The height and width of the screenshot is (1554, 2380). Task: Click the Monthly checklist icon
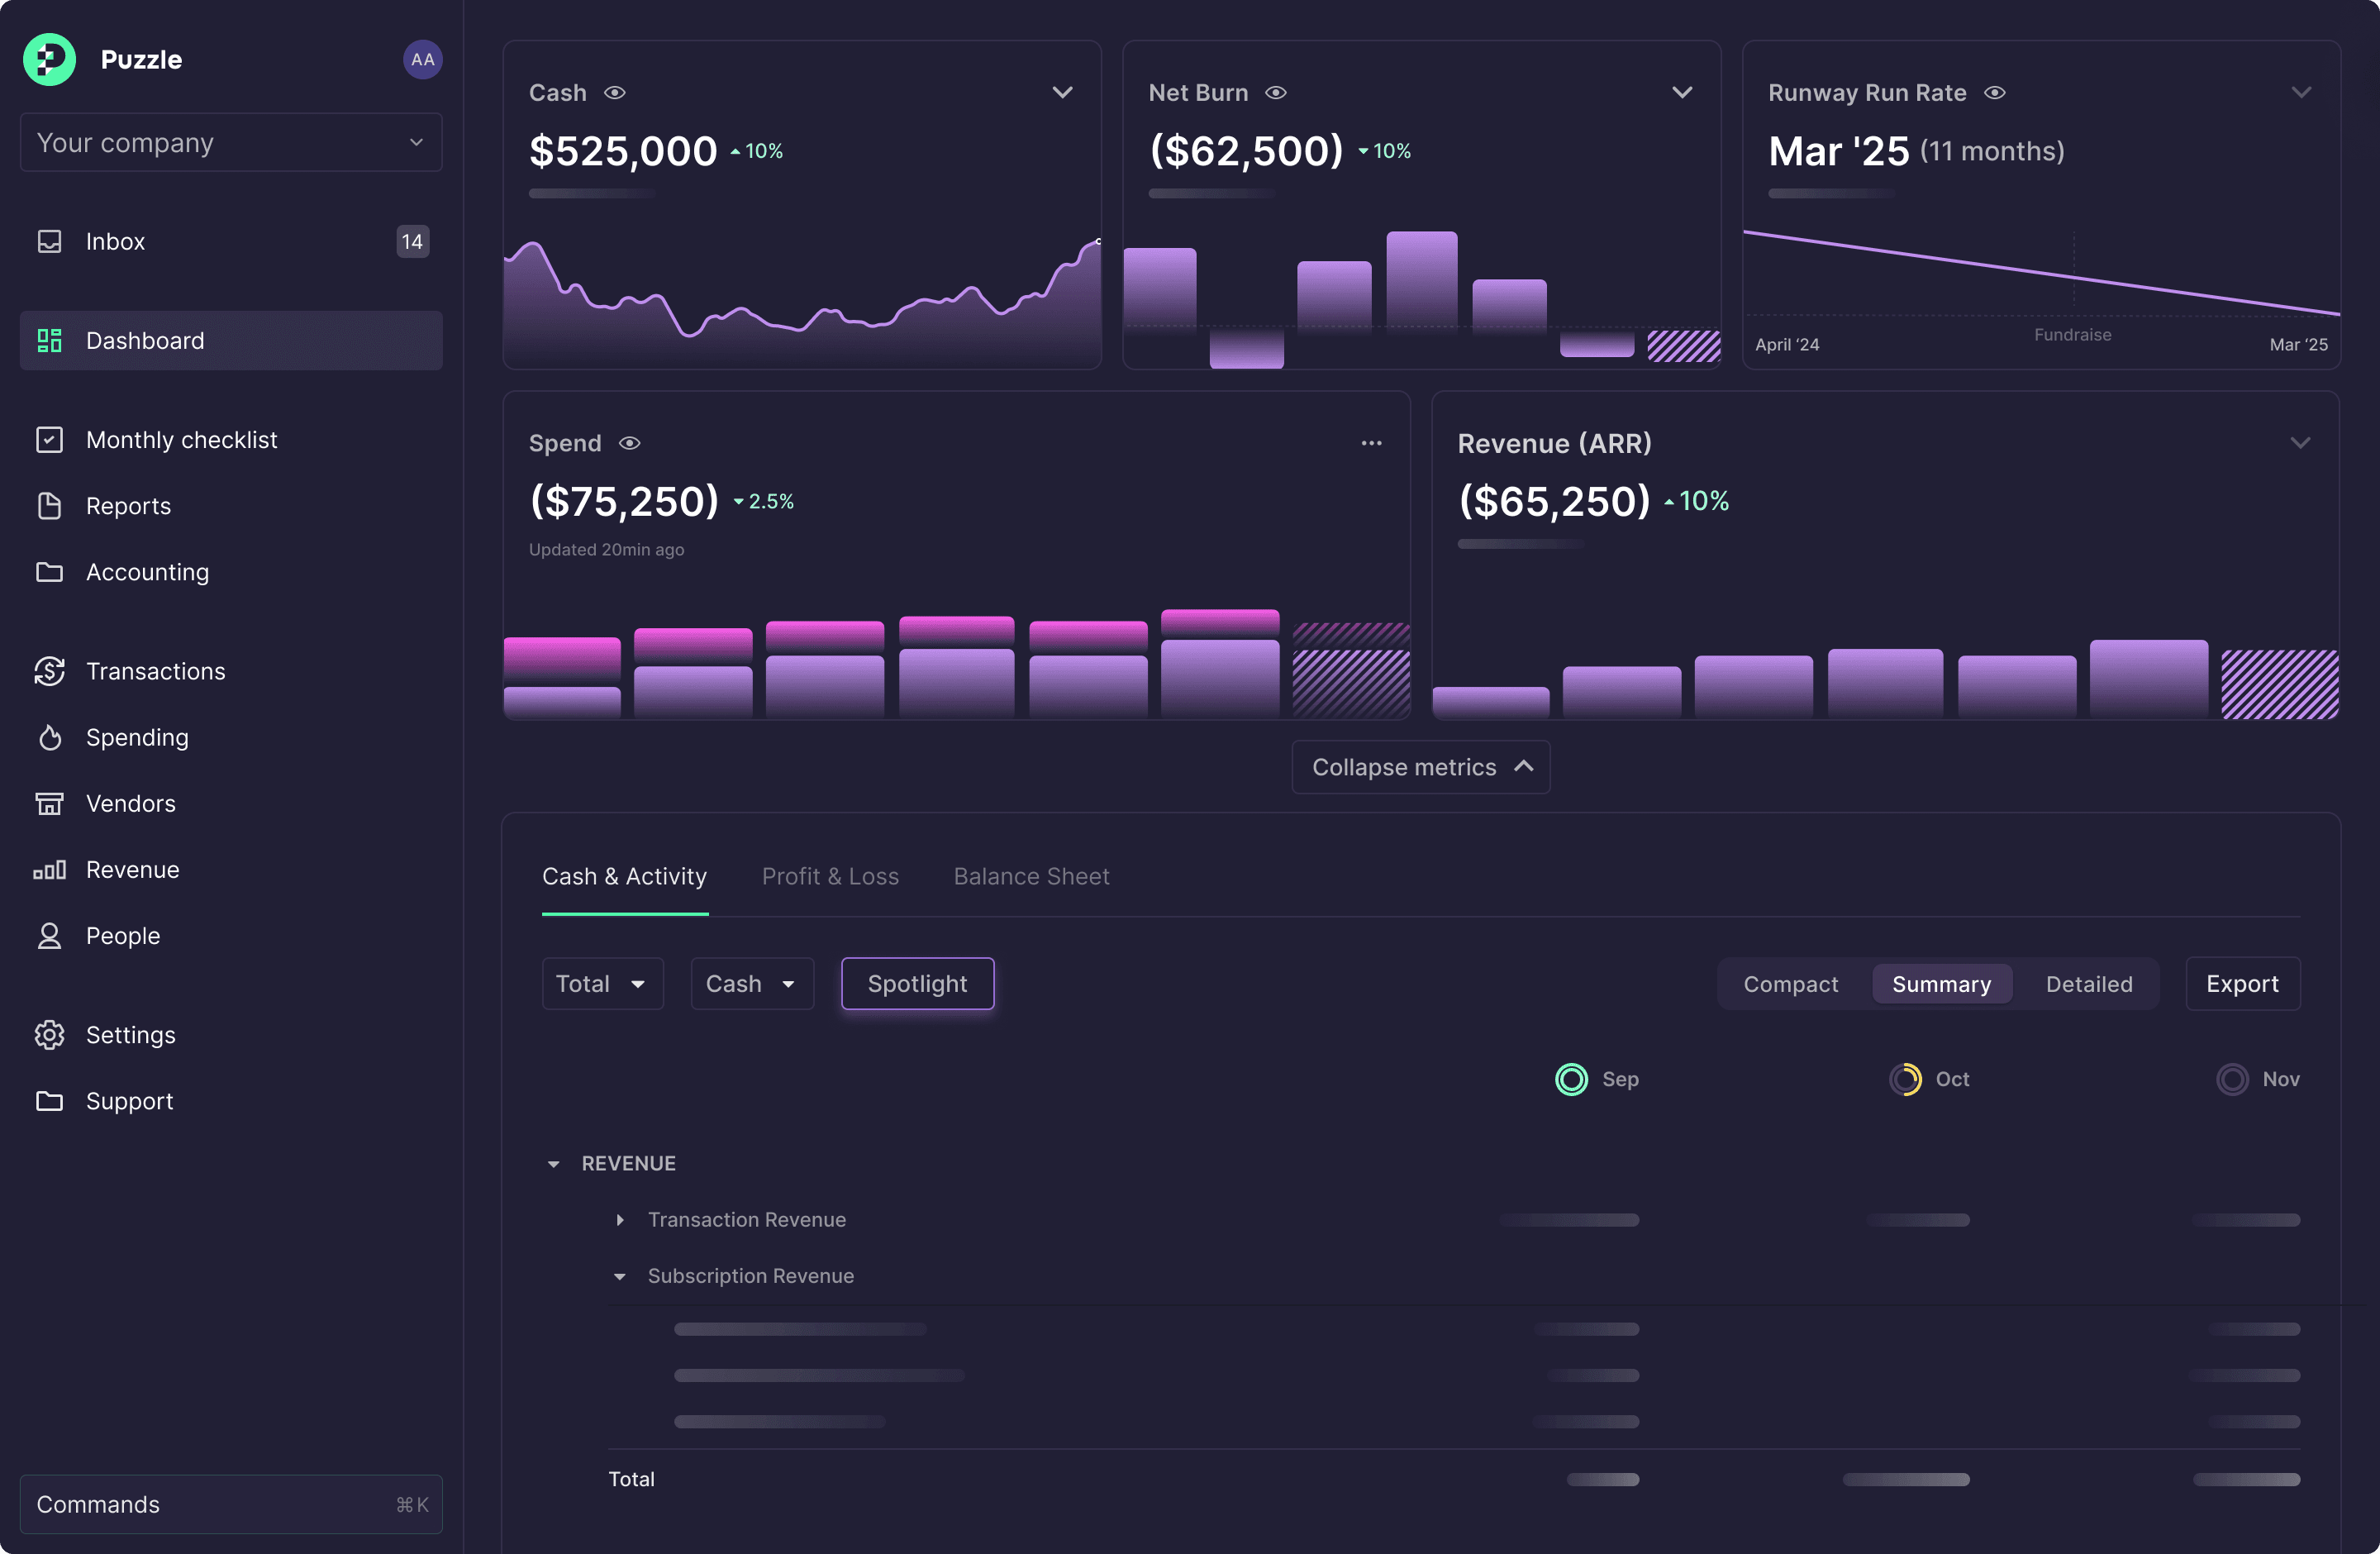49,440
